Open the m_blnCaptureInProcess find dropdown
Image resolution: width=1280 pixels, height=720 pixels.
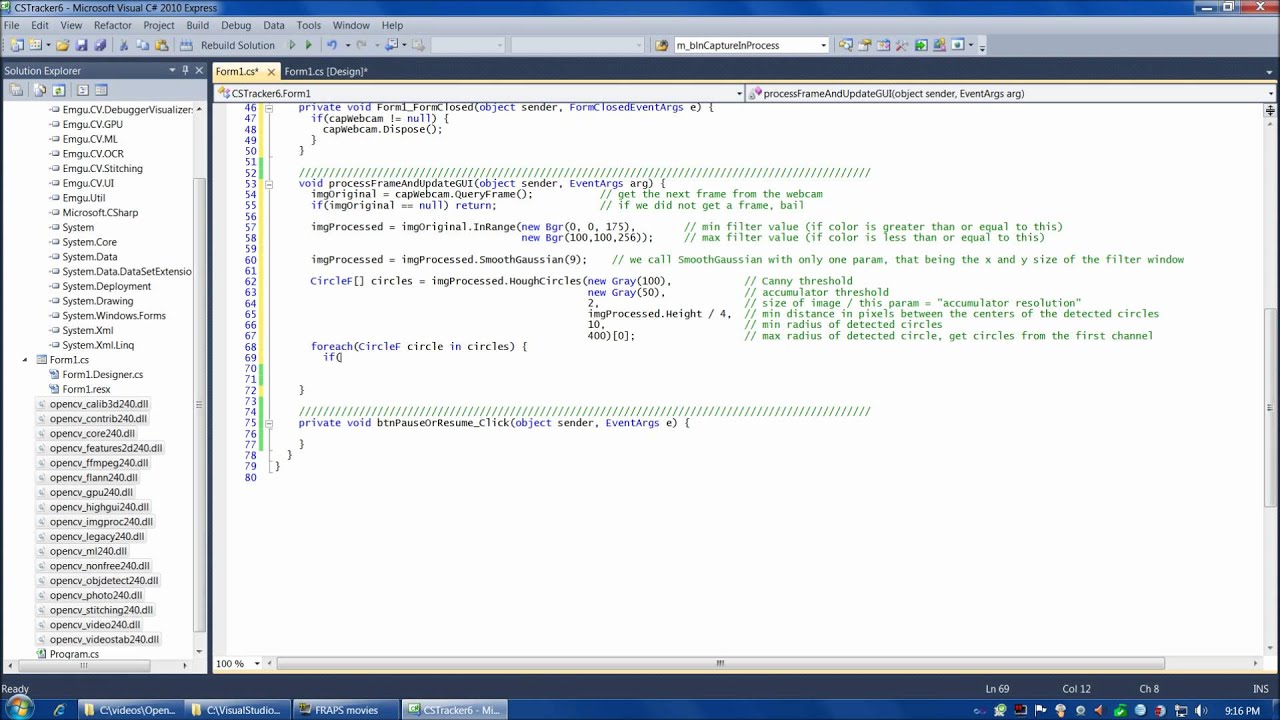tap(823, 45)
